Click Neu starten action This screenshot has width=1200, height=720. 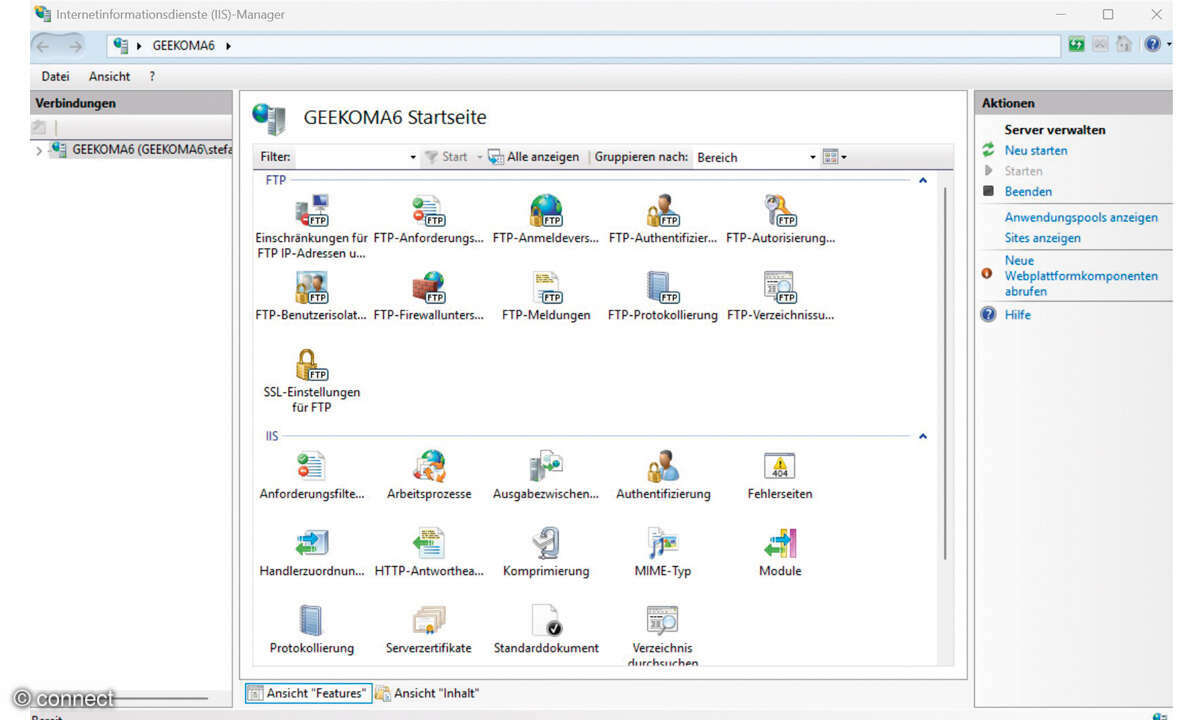pos(1035,150)
